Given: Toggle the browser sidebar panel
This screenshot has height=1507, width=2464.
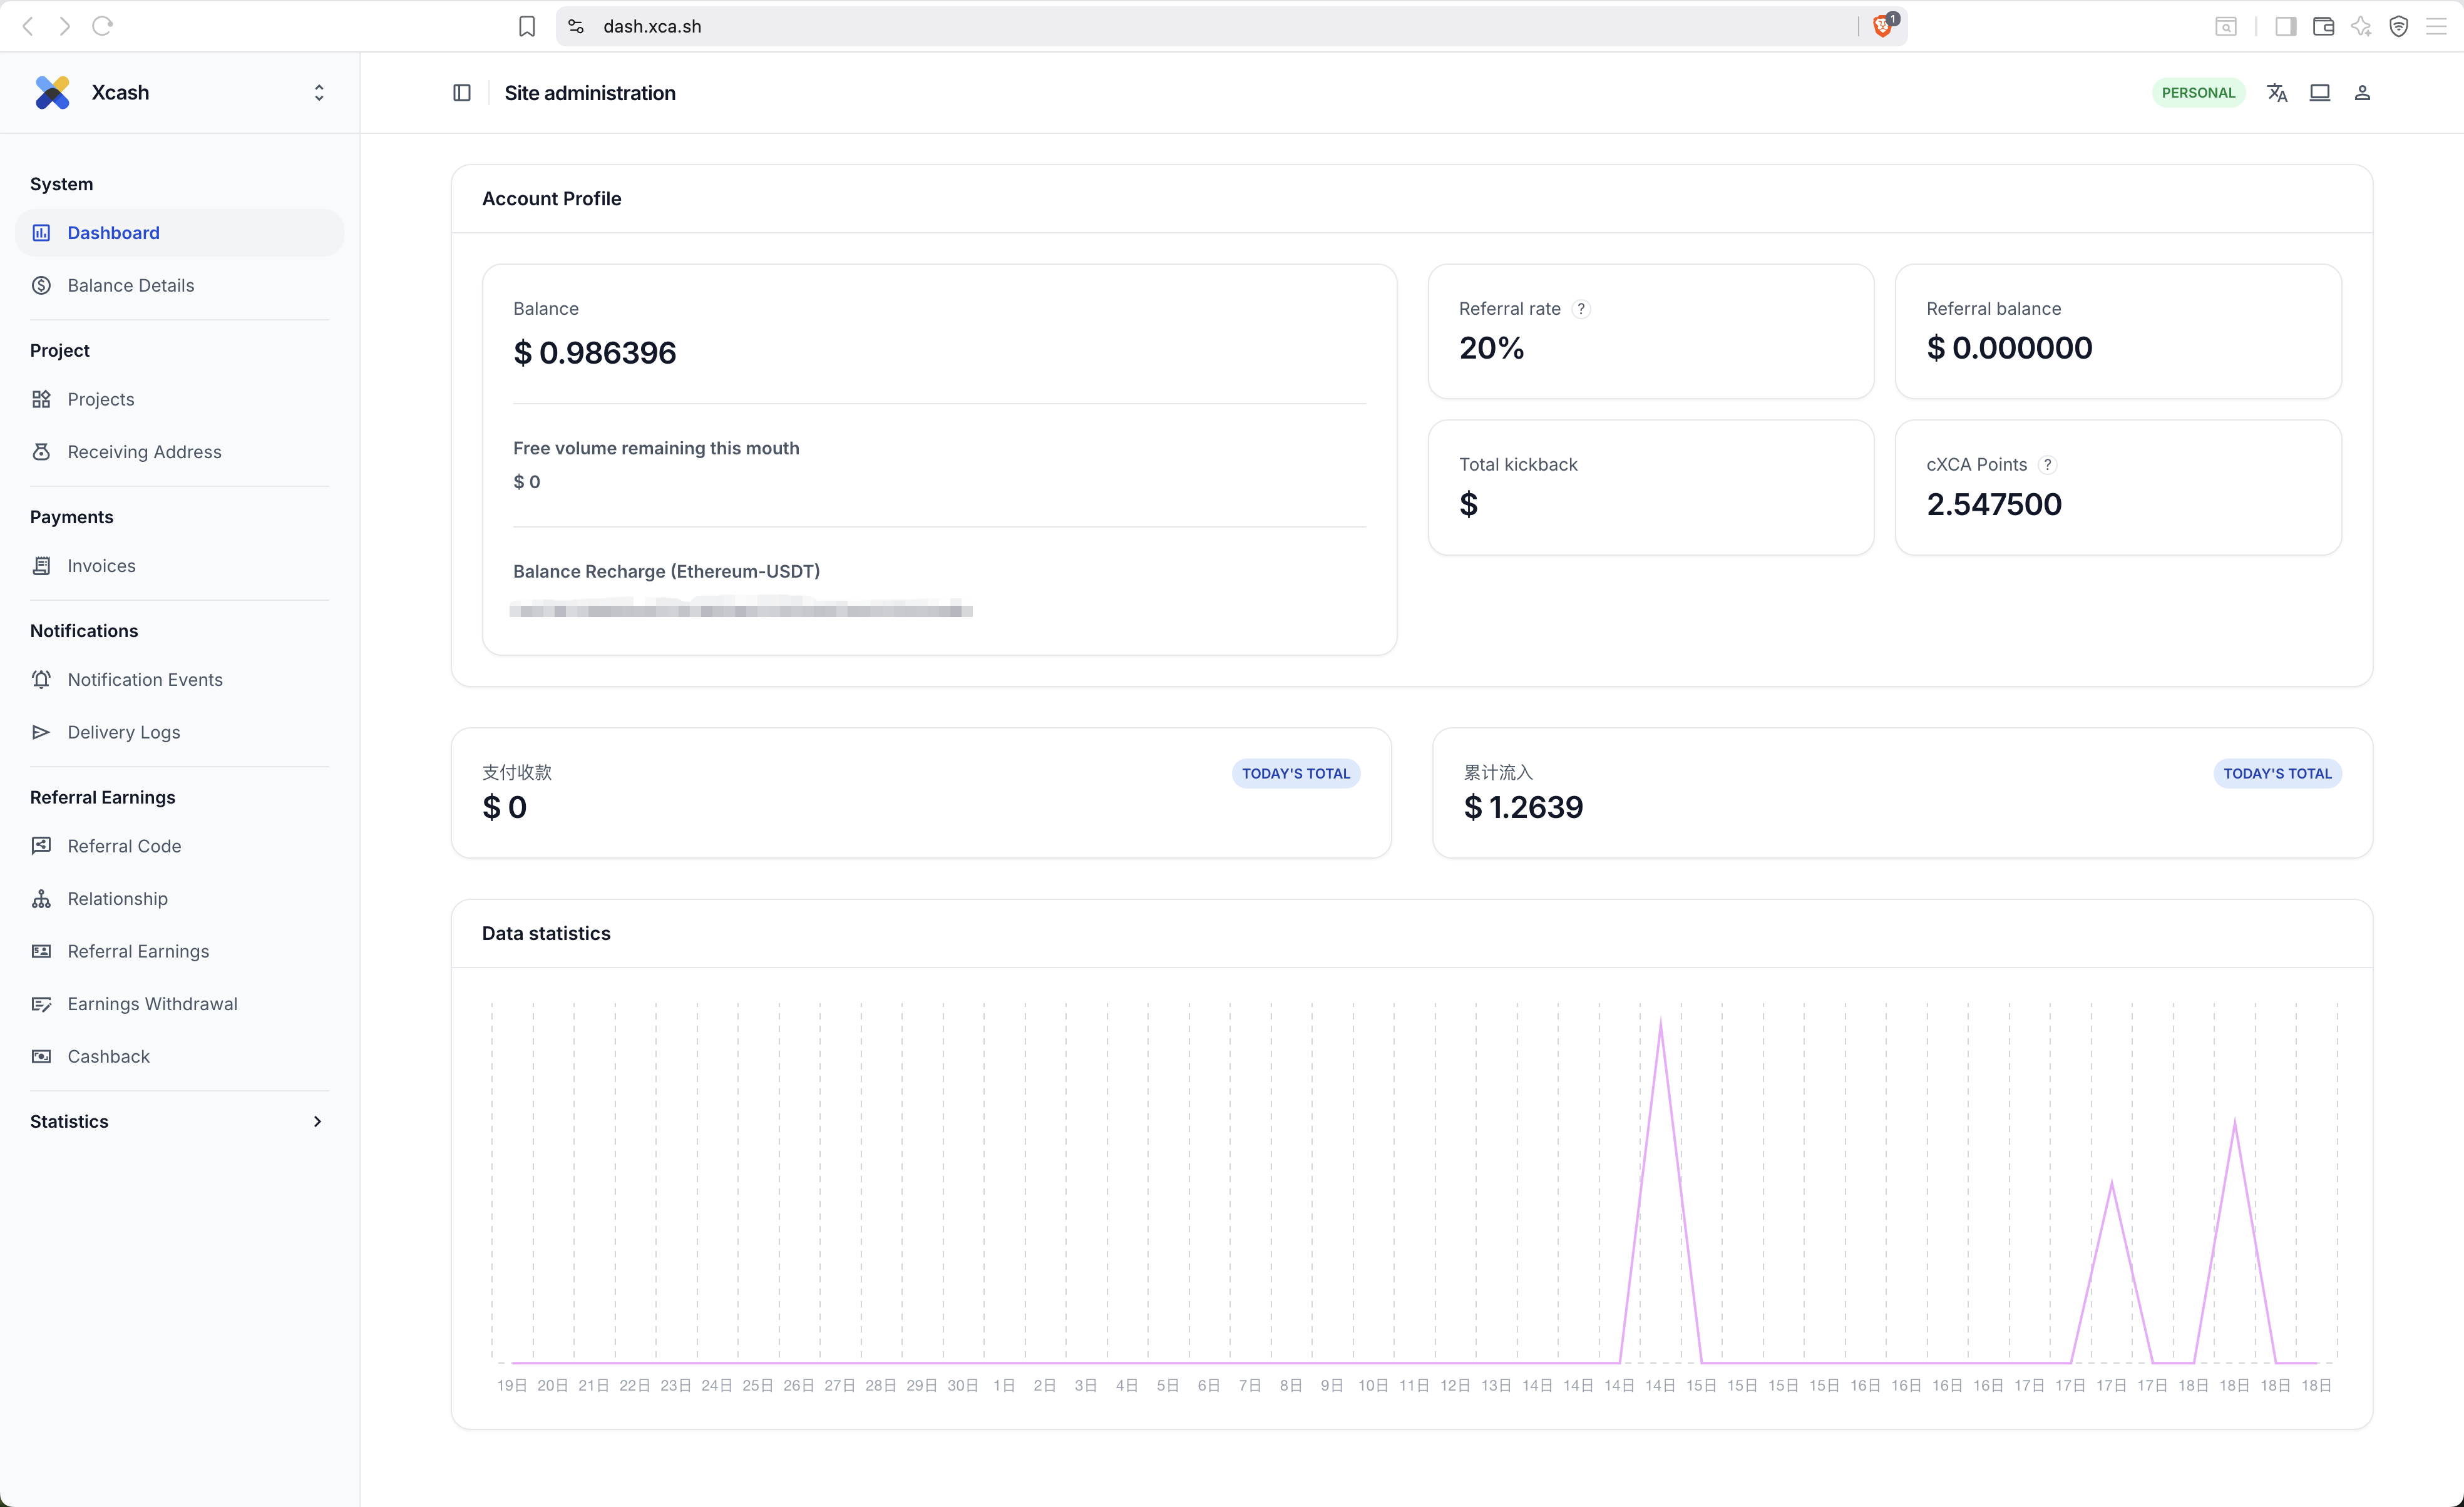Looking at the screenshot, I should click(x=2285, y=26).
